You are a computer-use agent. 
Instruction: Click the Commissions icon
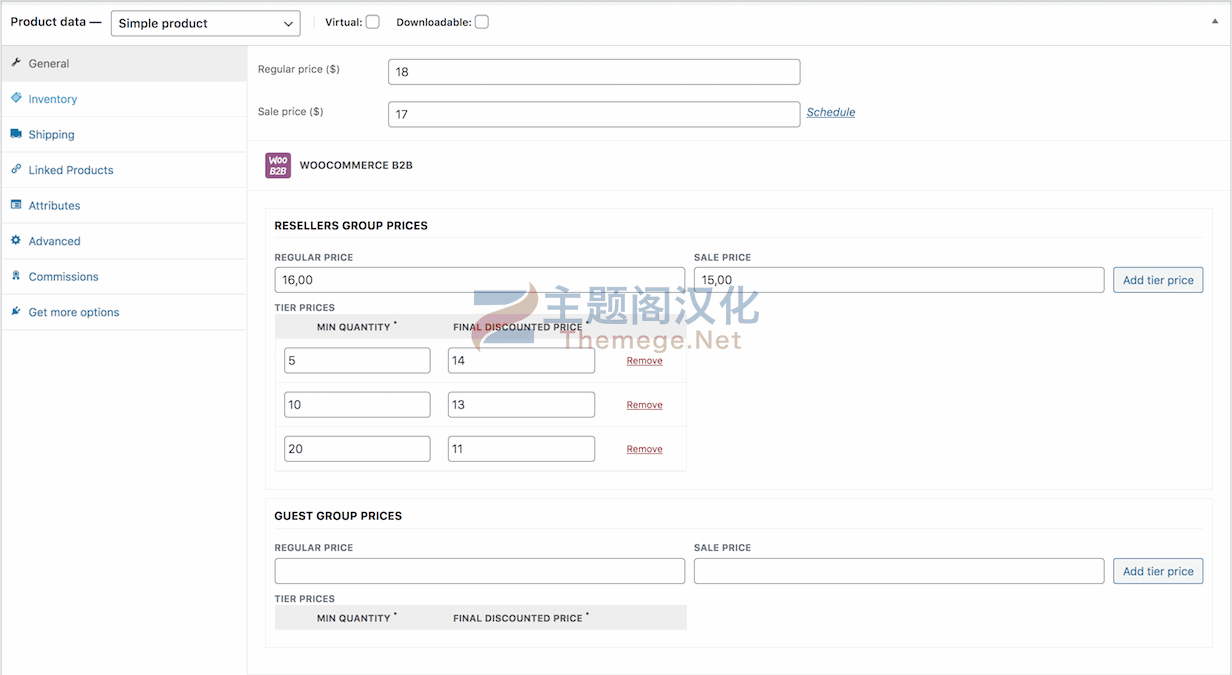click(x=16, y=275)
